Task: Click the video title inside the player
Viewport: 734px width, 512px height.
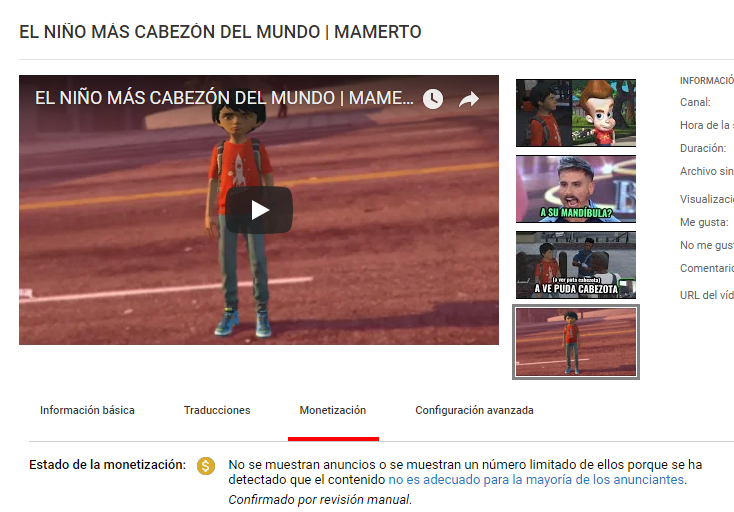Action: click(224, 98)
